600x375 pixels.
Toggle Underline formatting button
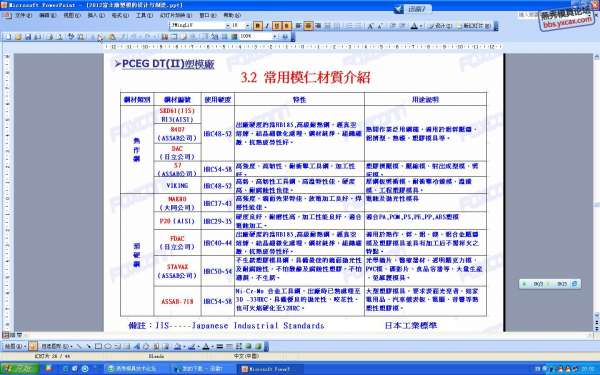coord(277,26)
